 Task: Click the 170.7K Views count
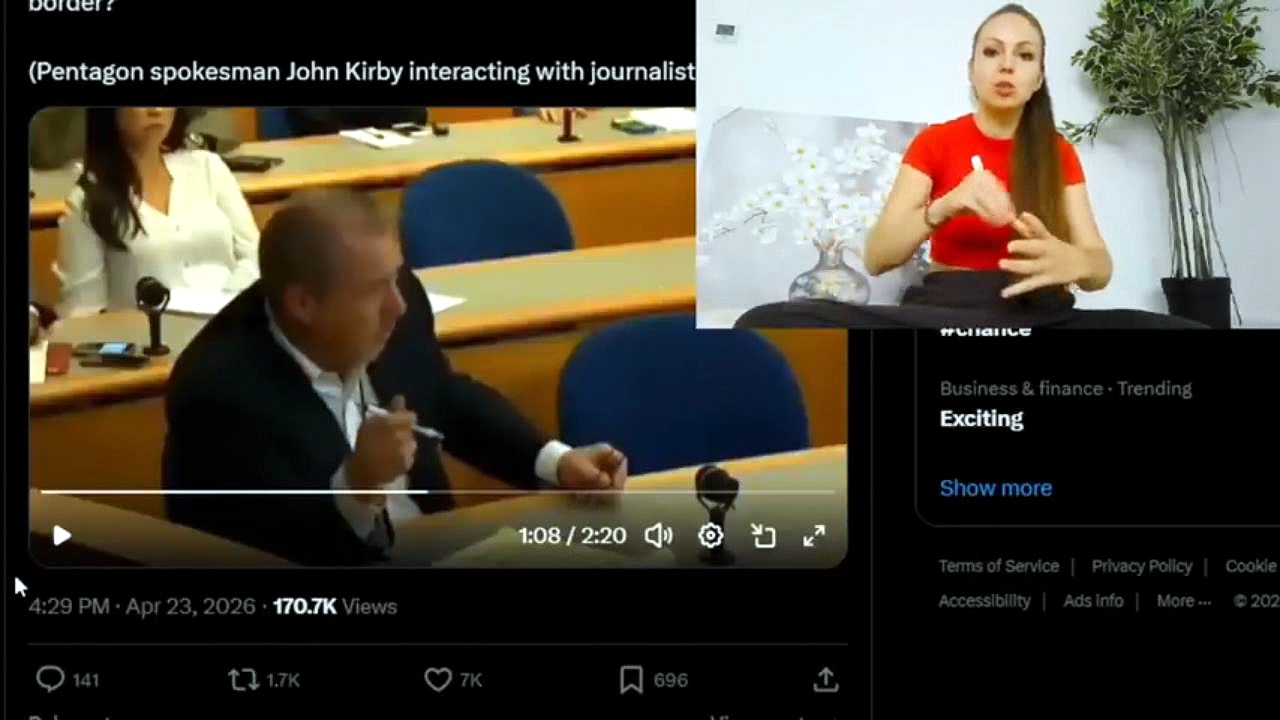click(x=335, y=607)
